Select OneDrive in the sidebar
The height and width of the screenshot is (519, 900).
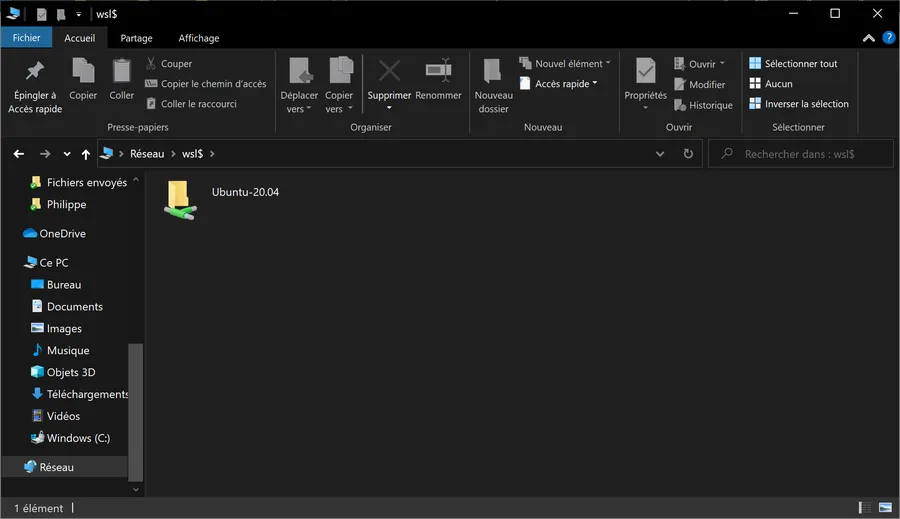55,234
